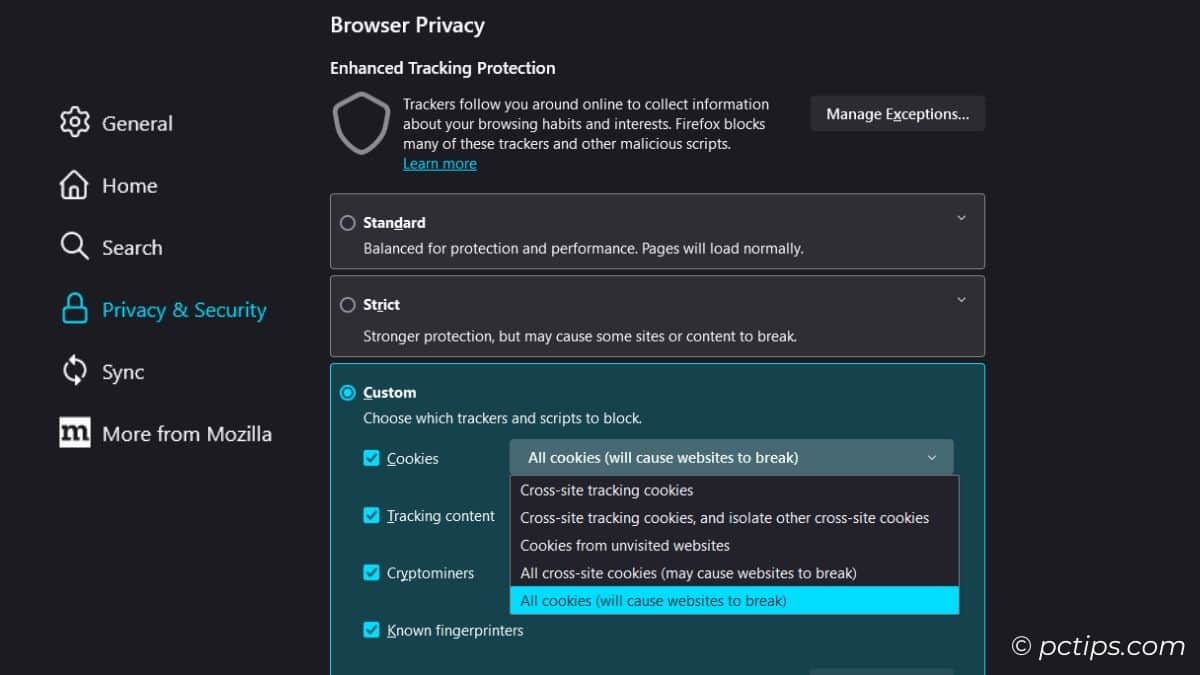Image resolution: width=1200 pixels, height=675 pixels.
Task: Disable the Tracking content checkbox
Action: click(x=372, y=515)
